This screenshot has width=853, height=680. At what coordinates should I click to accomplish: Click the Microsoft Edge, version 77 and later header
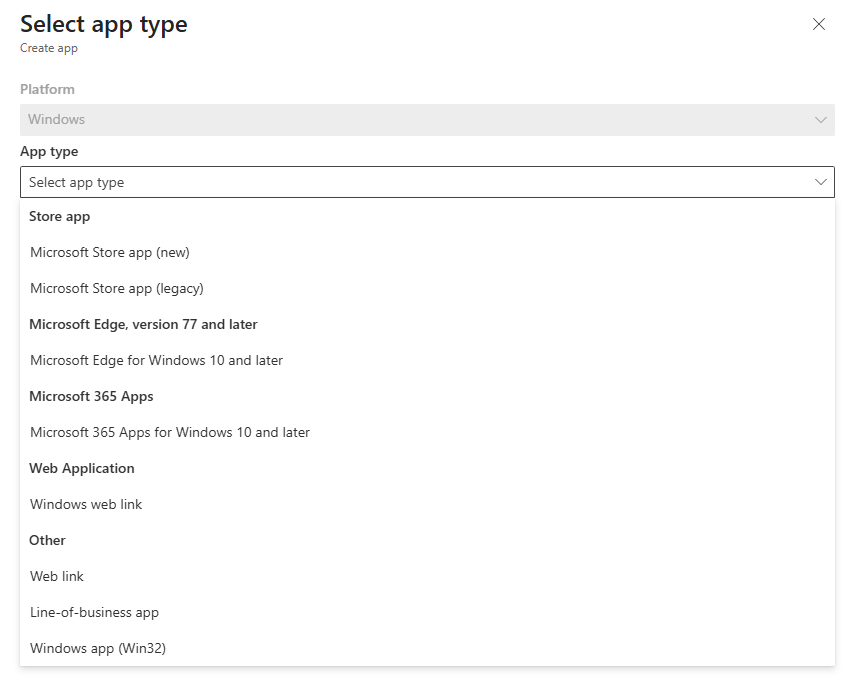[143, 324]
